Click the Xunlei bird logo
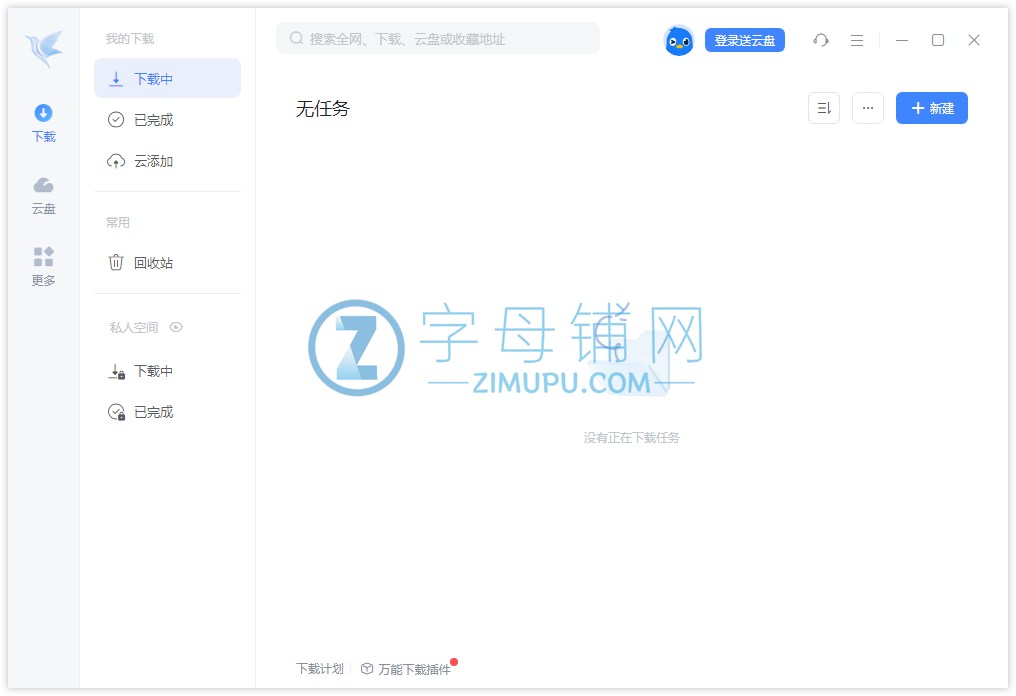Viewport: 1016px width, 696px height. pos(44,48)
